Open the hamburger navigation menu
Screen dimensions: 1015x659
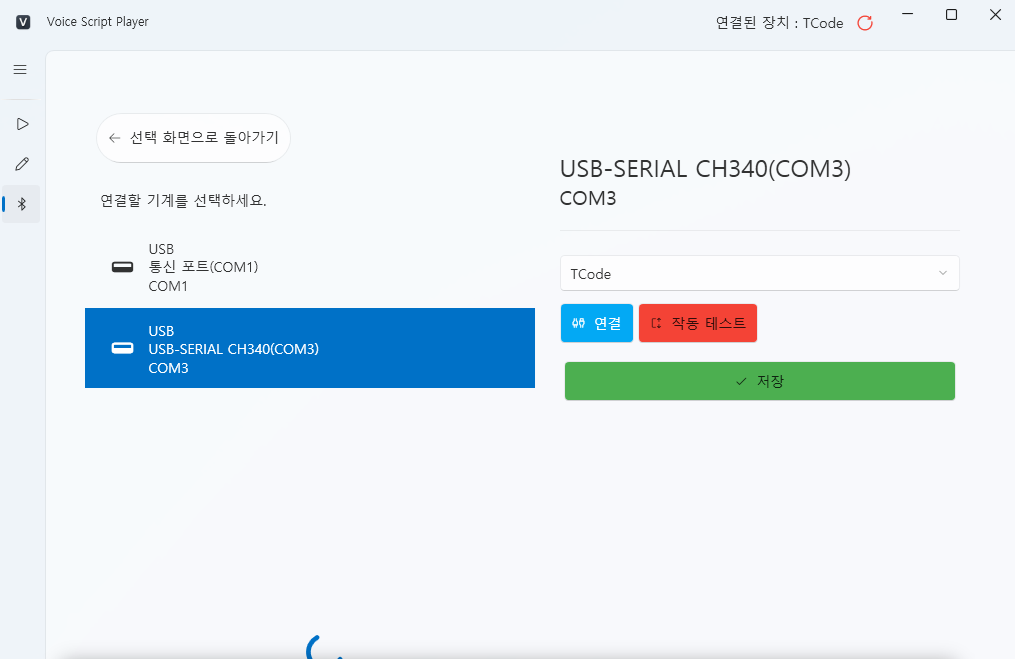20,70
